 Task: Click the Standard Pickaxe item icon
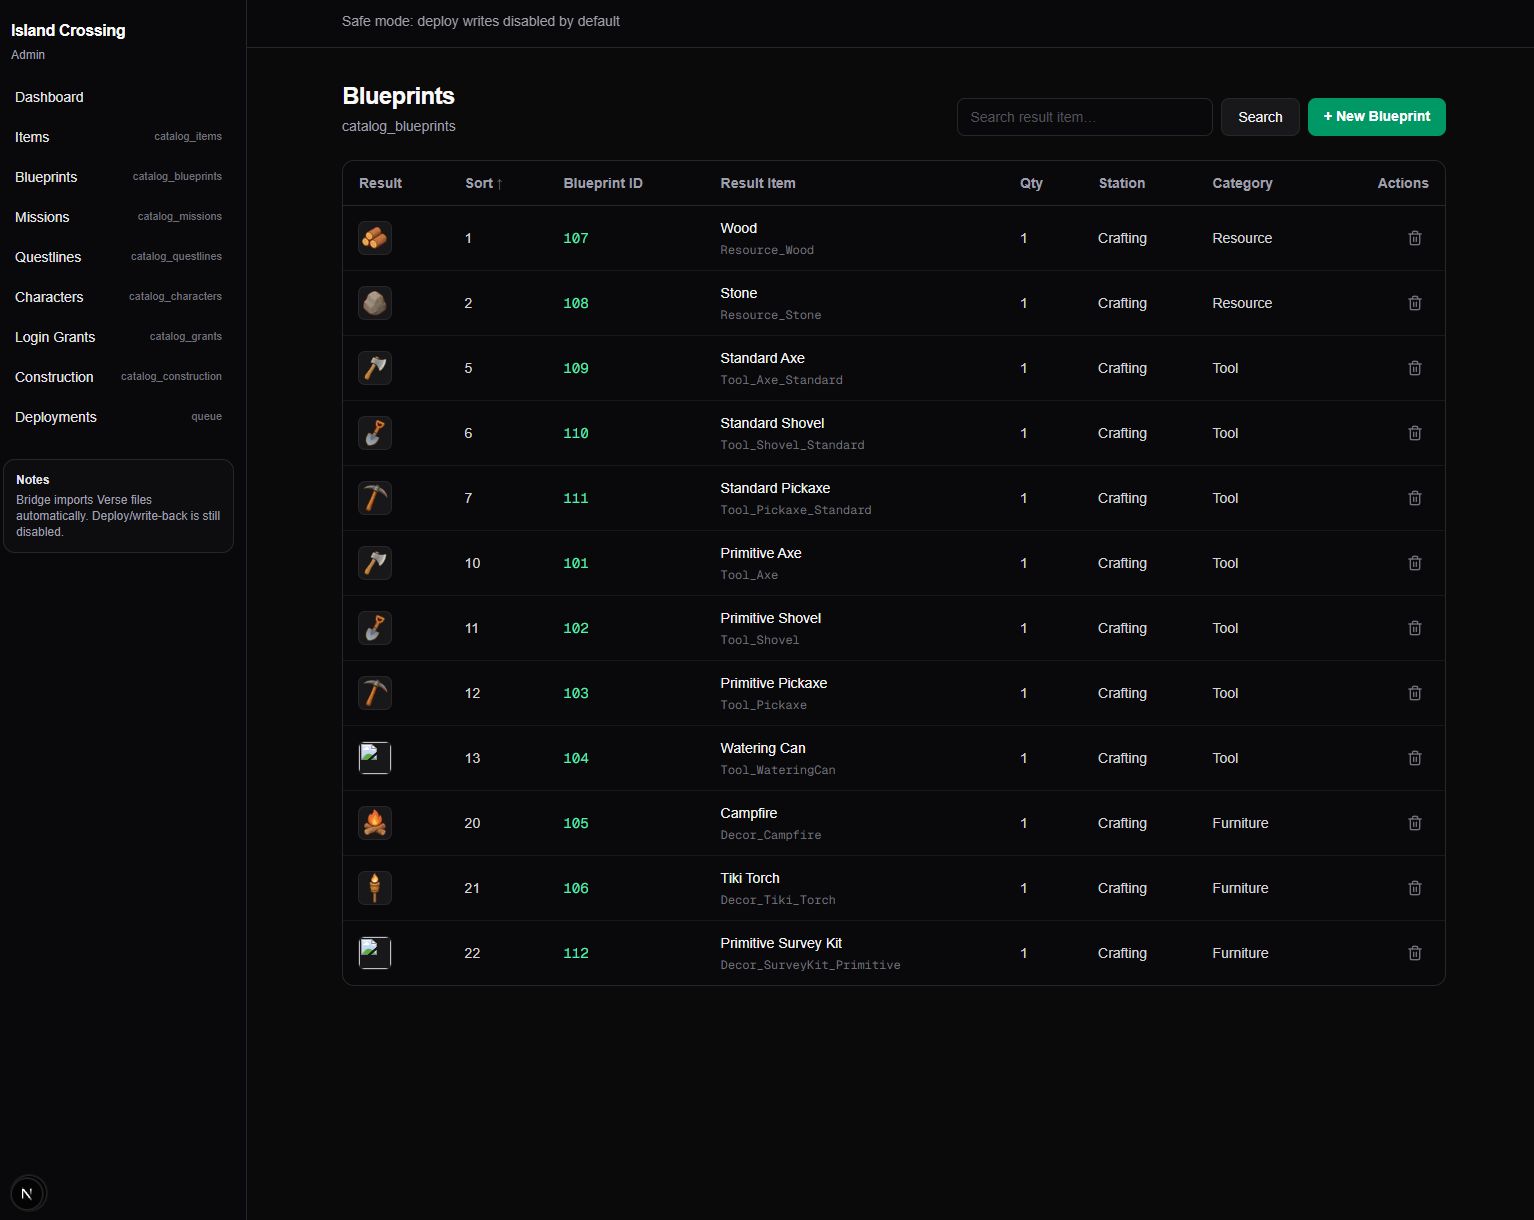tap(375, 498)
